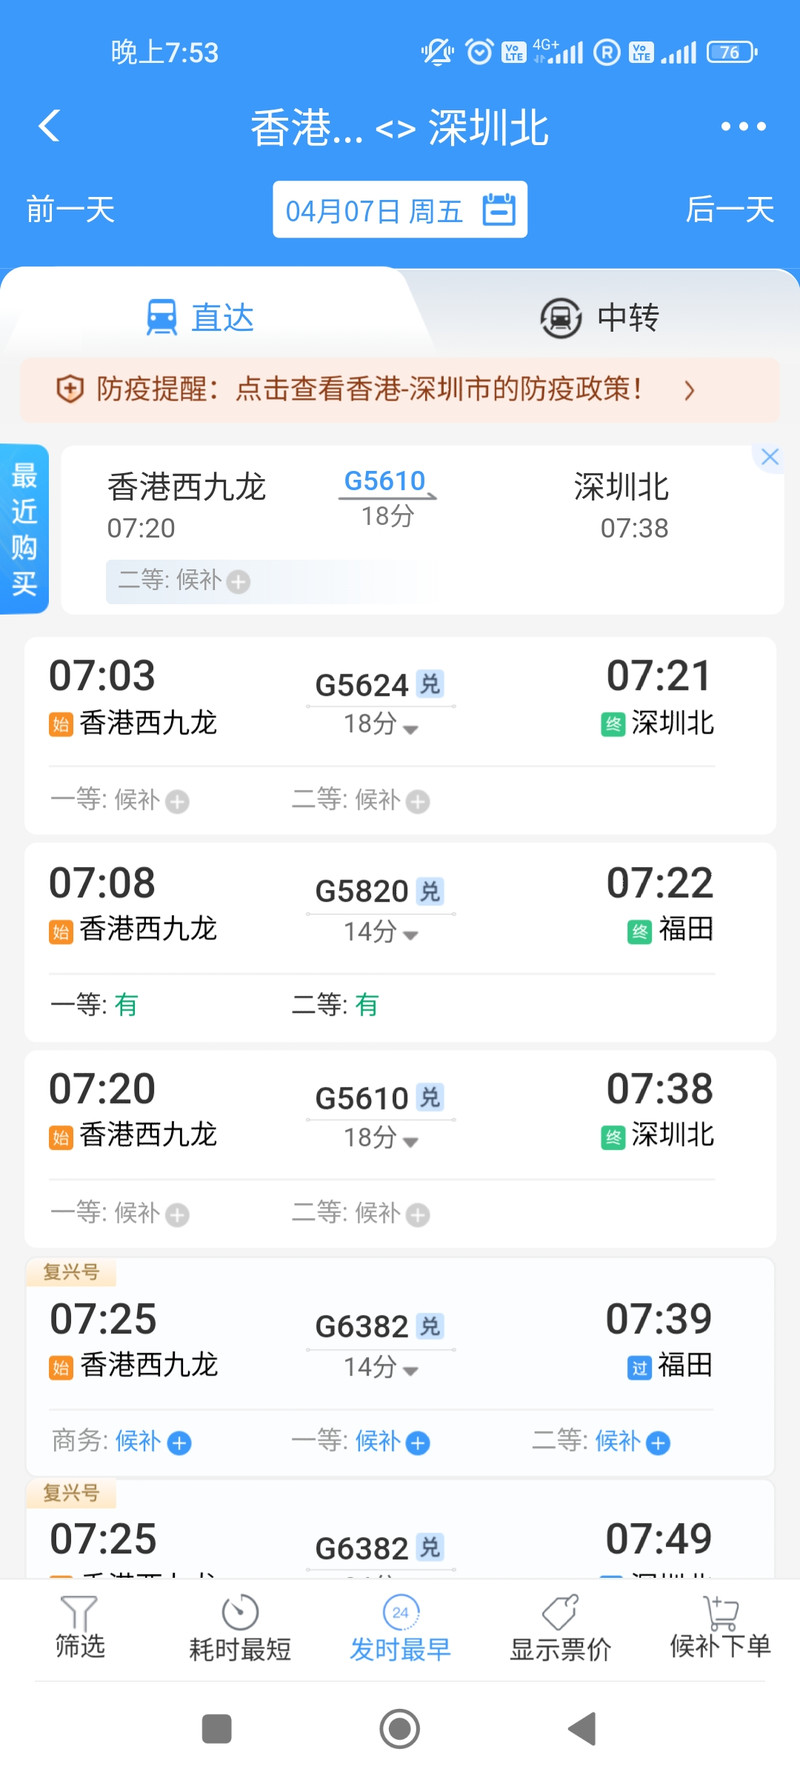Expand G5820 14分 stop details
The width and height of the screenshot is (800, 1777).
click(x=381, y=932)
